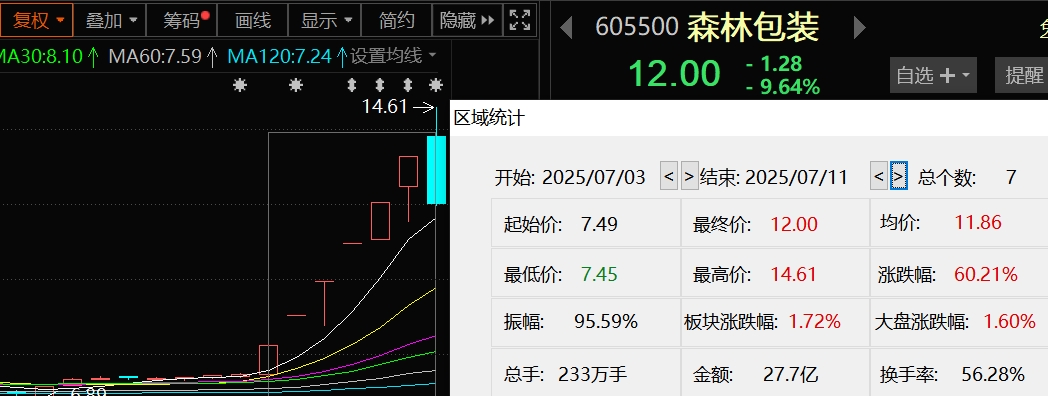Toggle the 隐藏 side panel

pos(467,20)
